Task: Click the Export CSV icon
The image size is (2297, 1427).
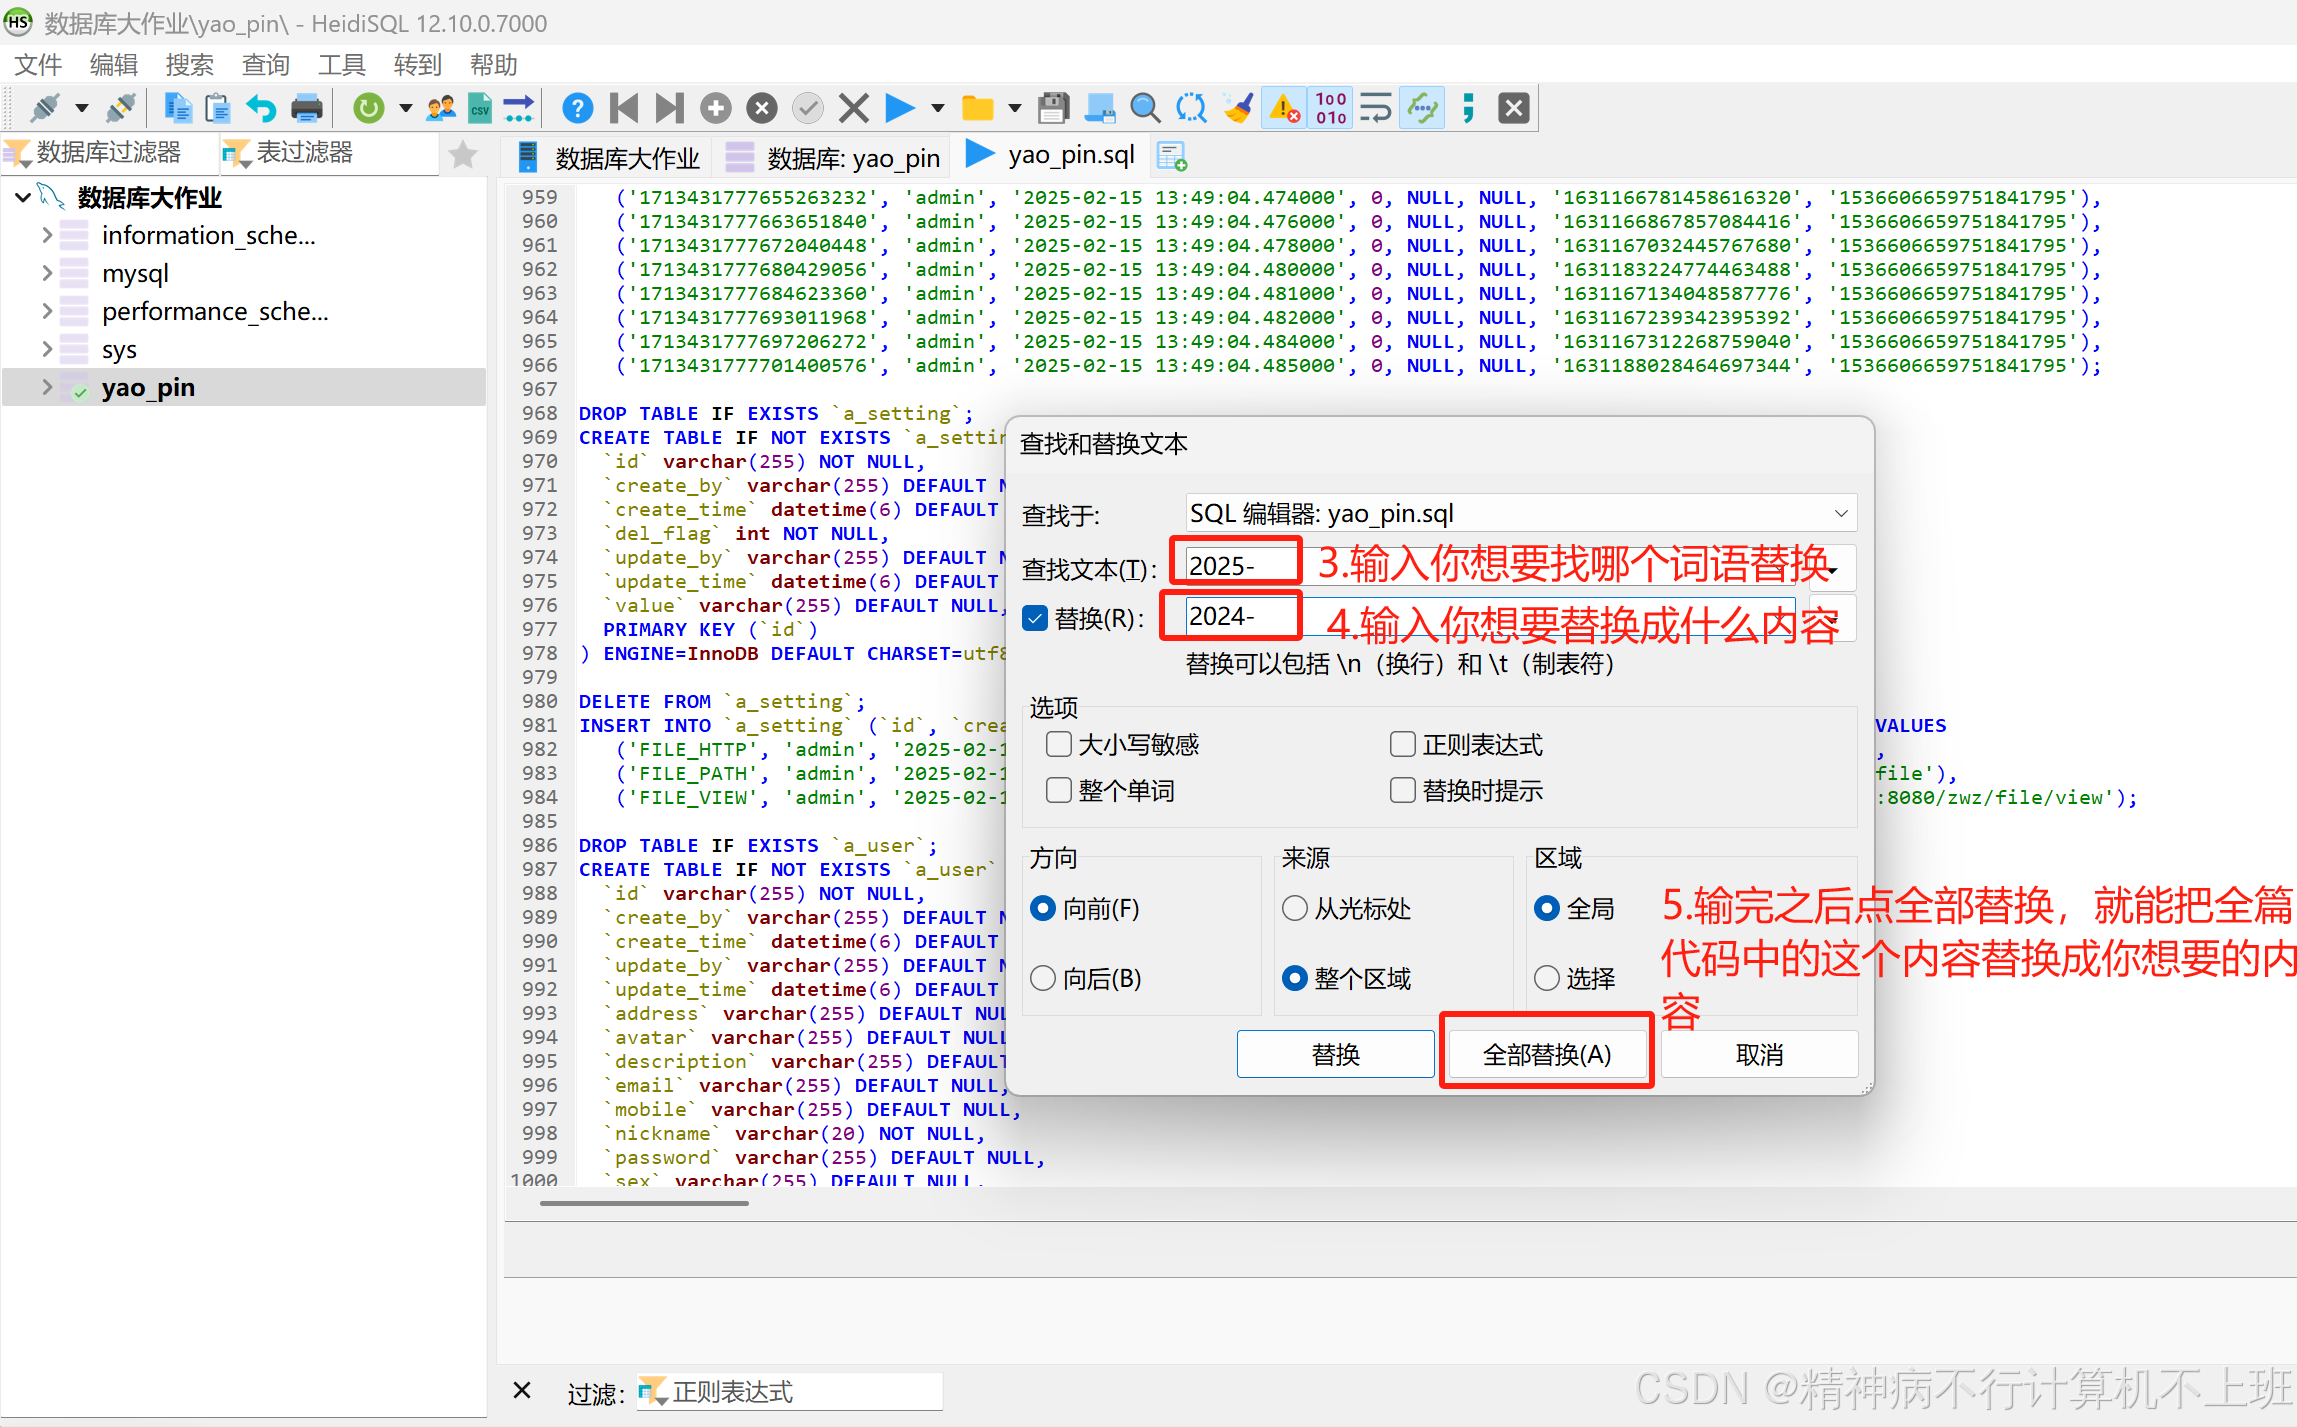Action: coord(480,108)
